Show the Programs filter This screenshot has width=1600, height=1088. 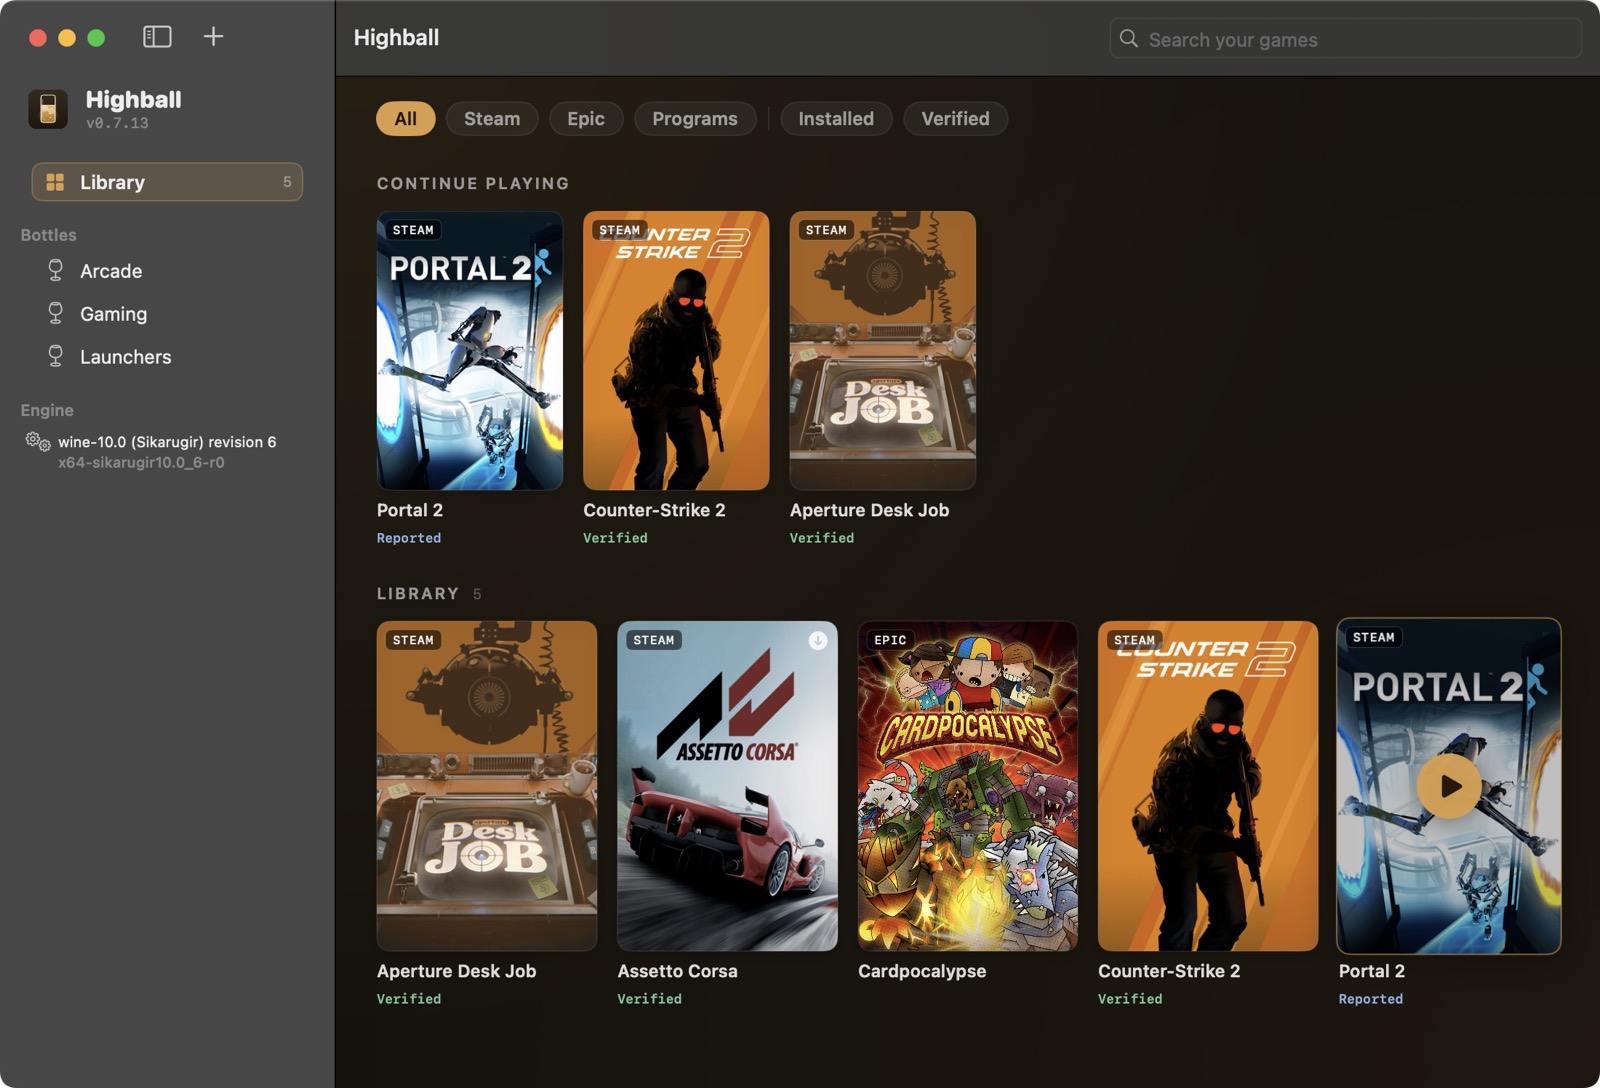695,118
